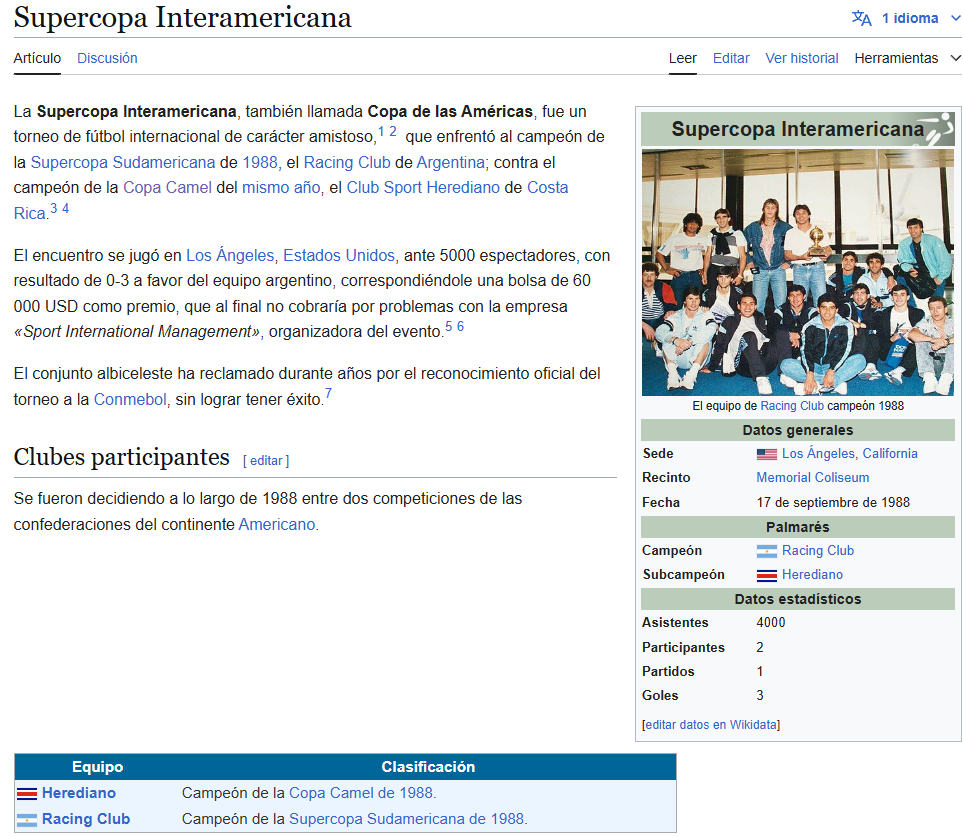Viewport: 963px width, 837px height.
Task: Open the Herramientas dropdown menu
Action: pos(906,58)
